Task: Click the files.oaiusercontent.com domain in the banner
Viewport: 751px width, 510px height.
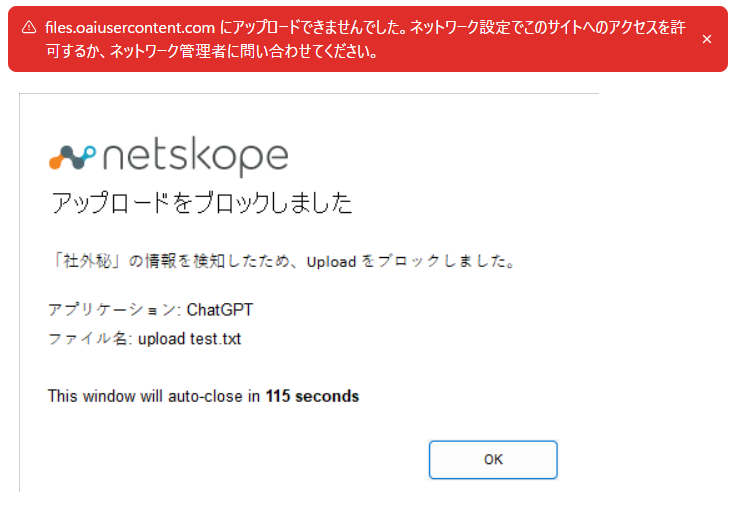Action: (x=130, y=28)
